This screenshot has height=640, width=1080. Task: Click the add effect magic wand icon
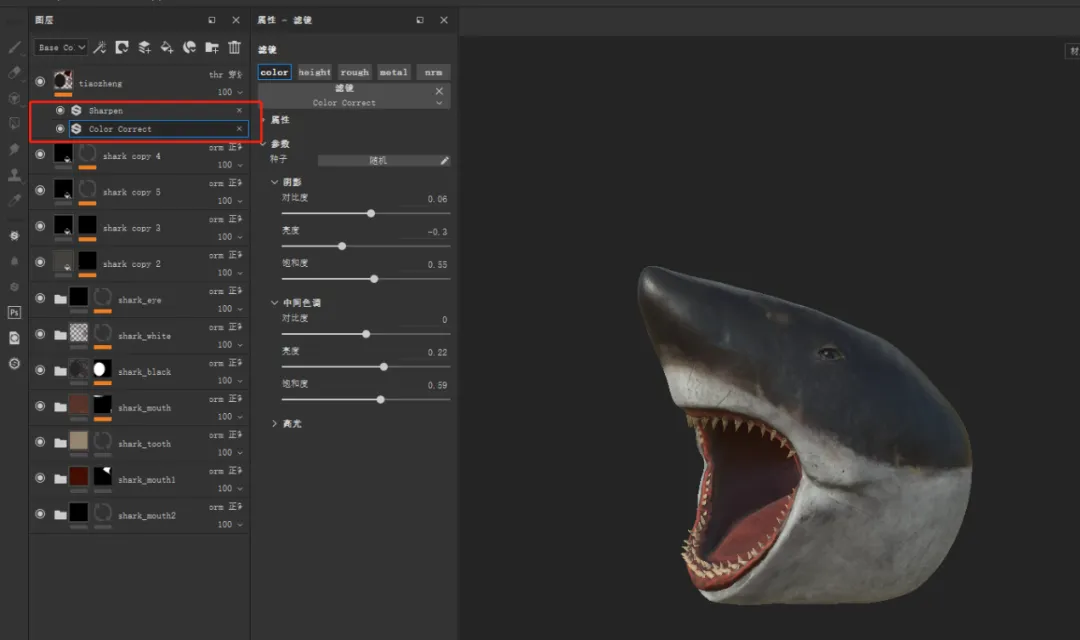point(100,47)
